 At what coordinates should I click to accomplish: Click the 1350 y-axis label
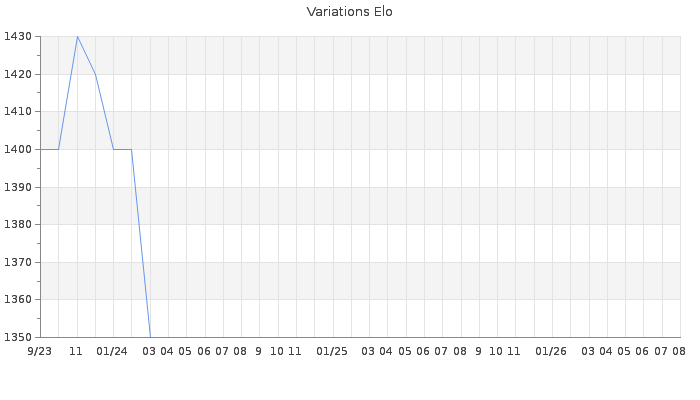18,338
